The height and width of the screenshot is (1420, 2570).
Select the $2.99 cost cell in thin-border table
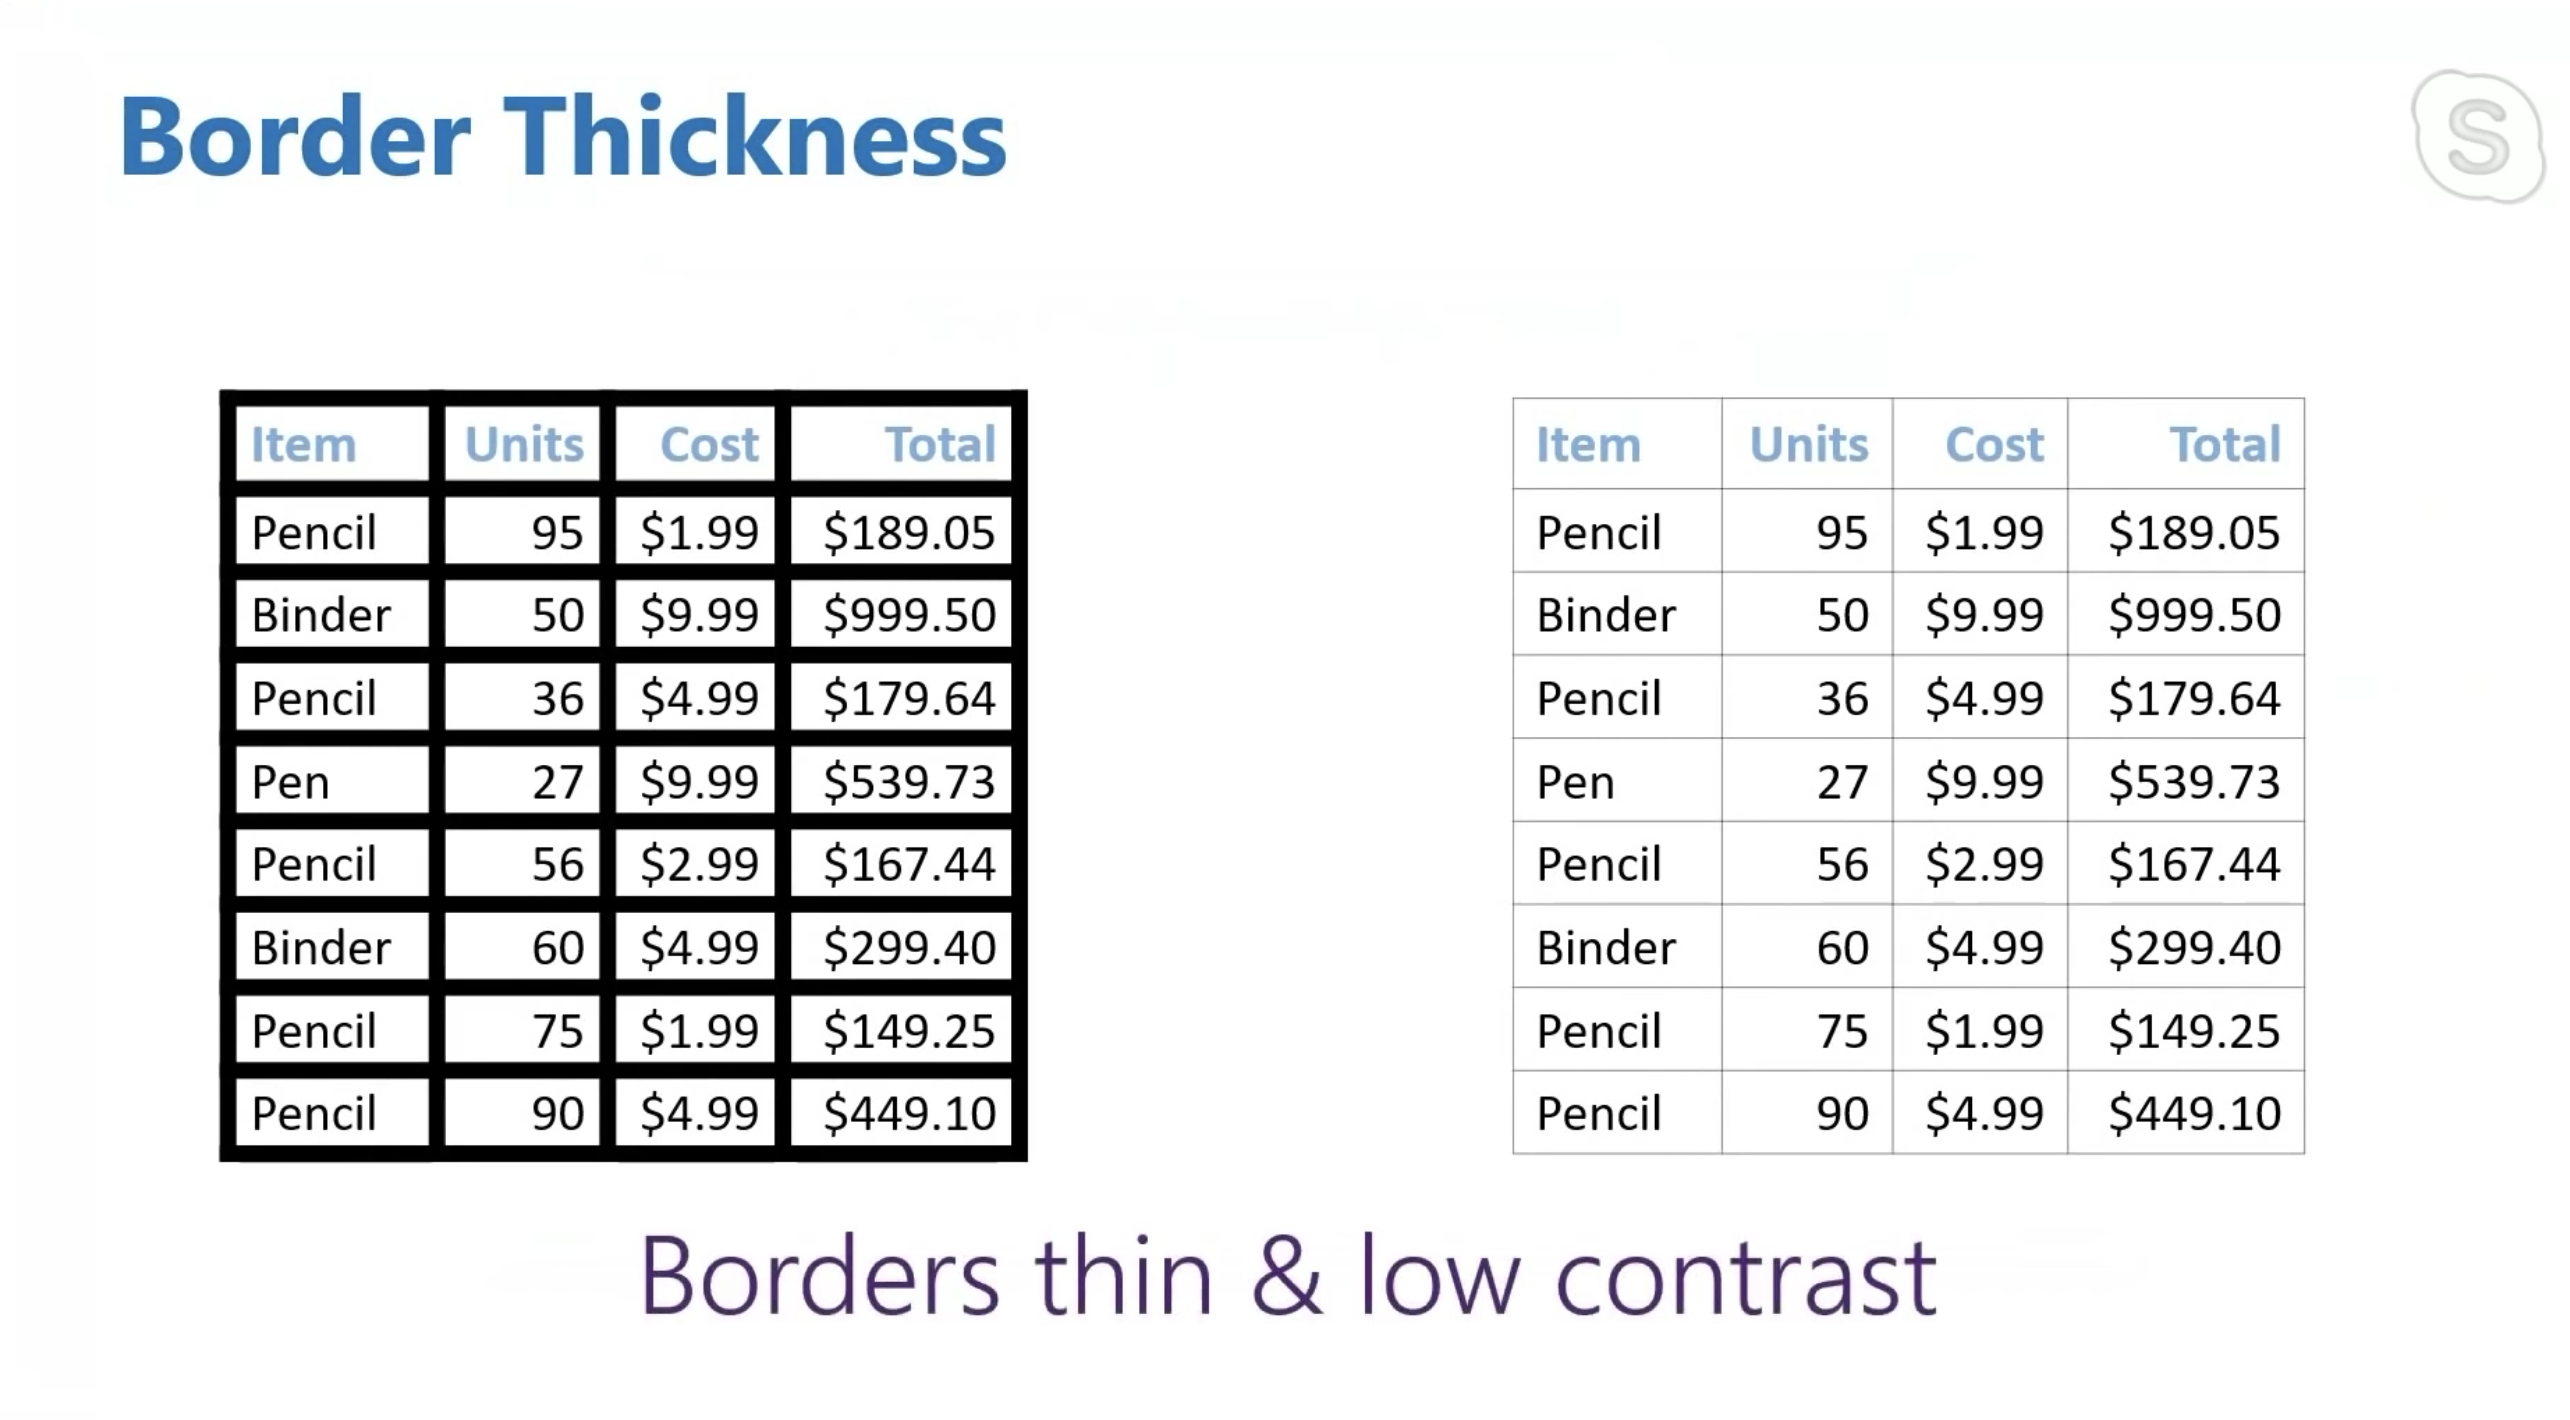[x=1980, y=863]
